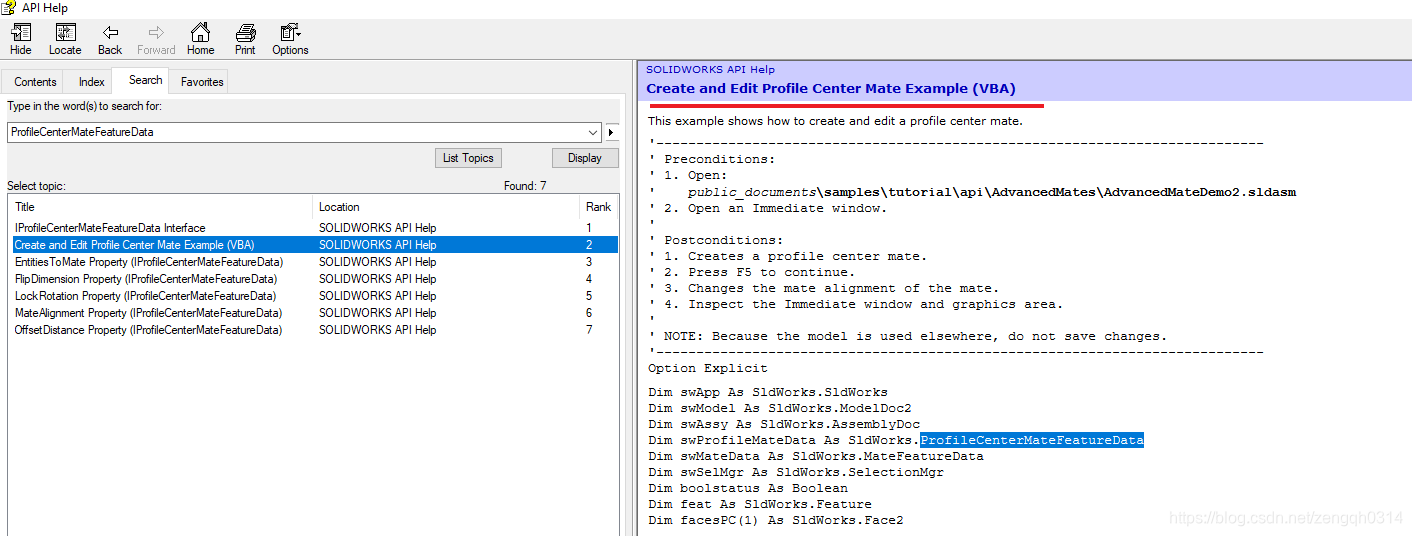Click Location cell for FlipDimension Property row
The height and width of the screenshot is (536, 1412).
tap(378, 279)
